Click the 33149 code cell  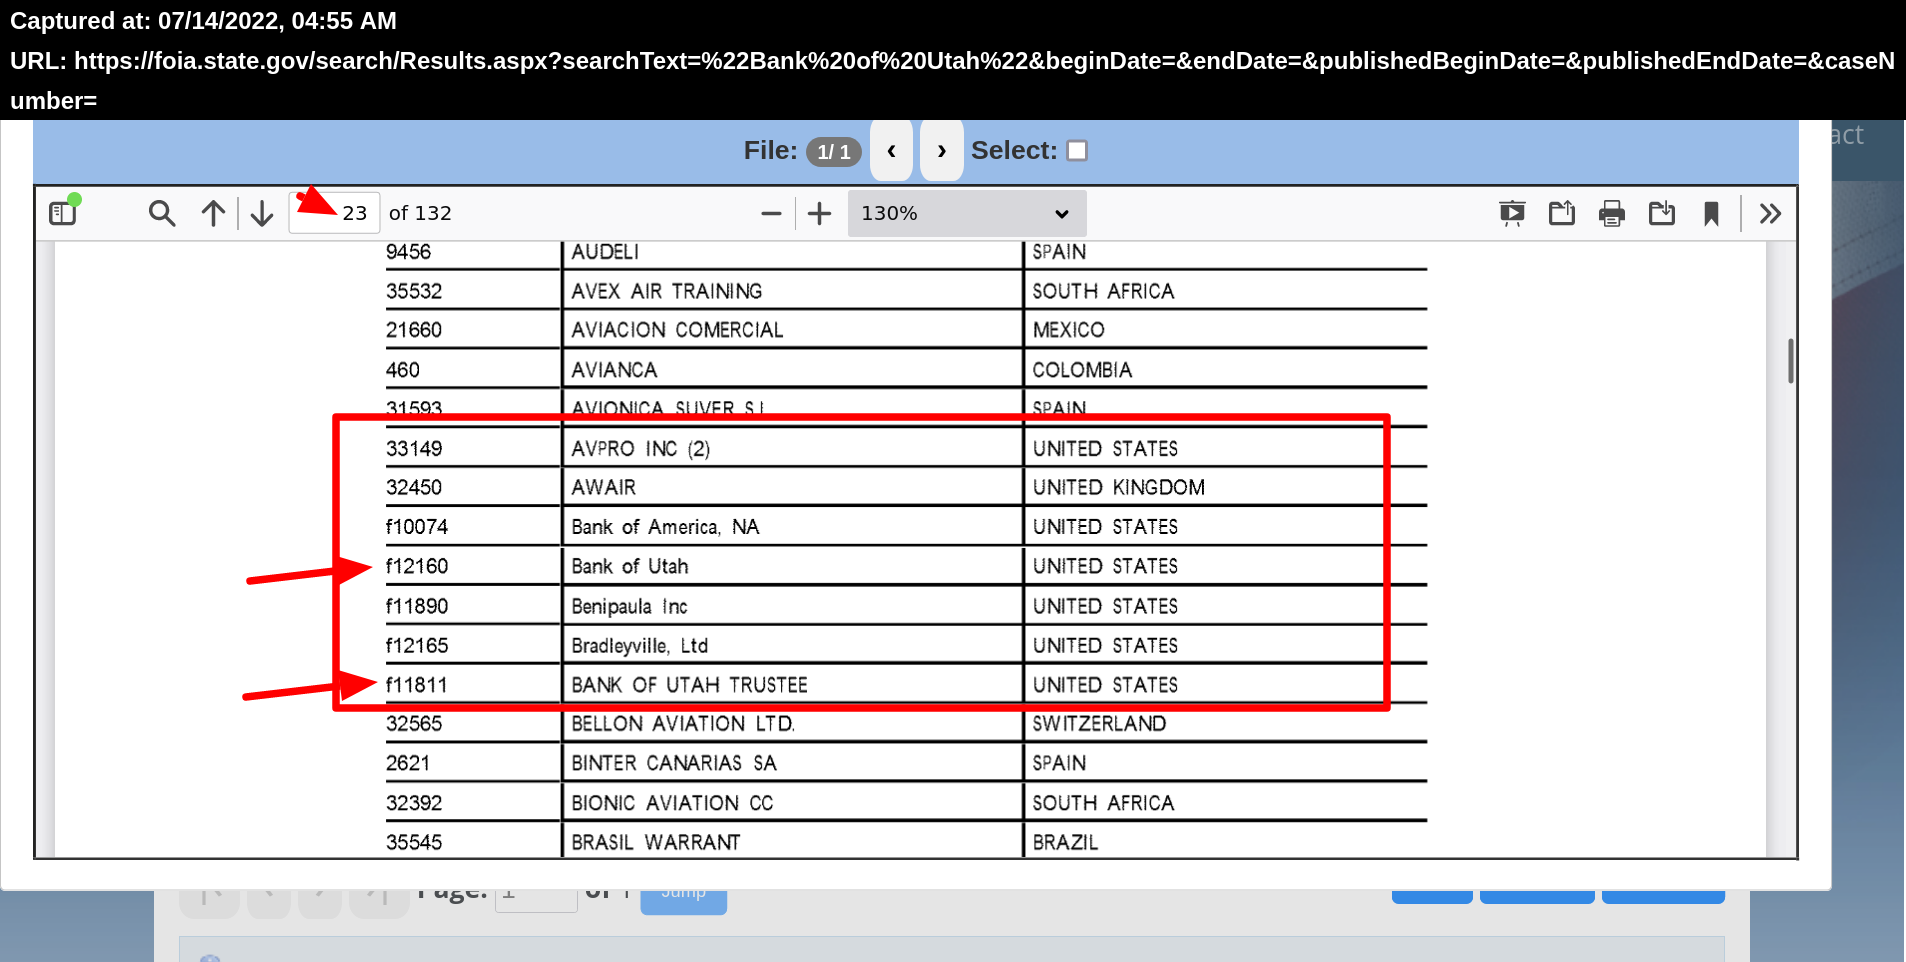[x=414, y=449]
